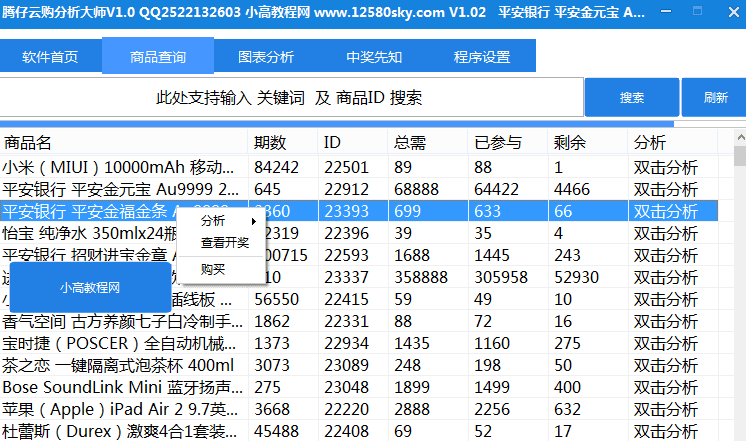Click the 期数 cell 56550
The width and height of the screenshot is (746, 441).
(x=276, y=299)
